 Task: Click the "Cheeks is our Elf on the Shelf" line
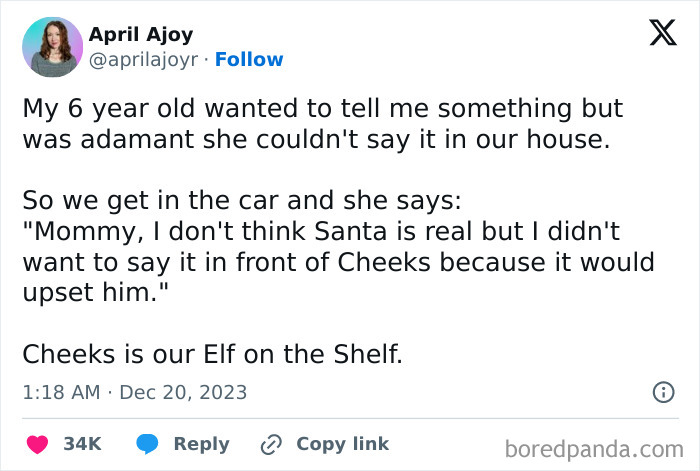coord(212,355)
